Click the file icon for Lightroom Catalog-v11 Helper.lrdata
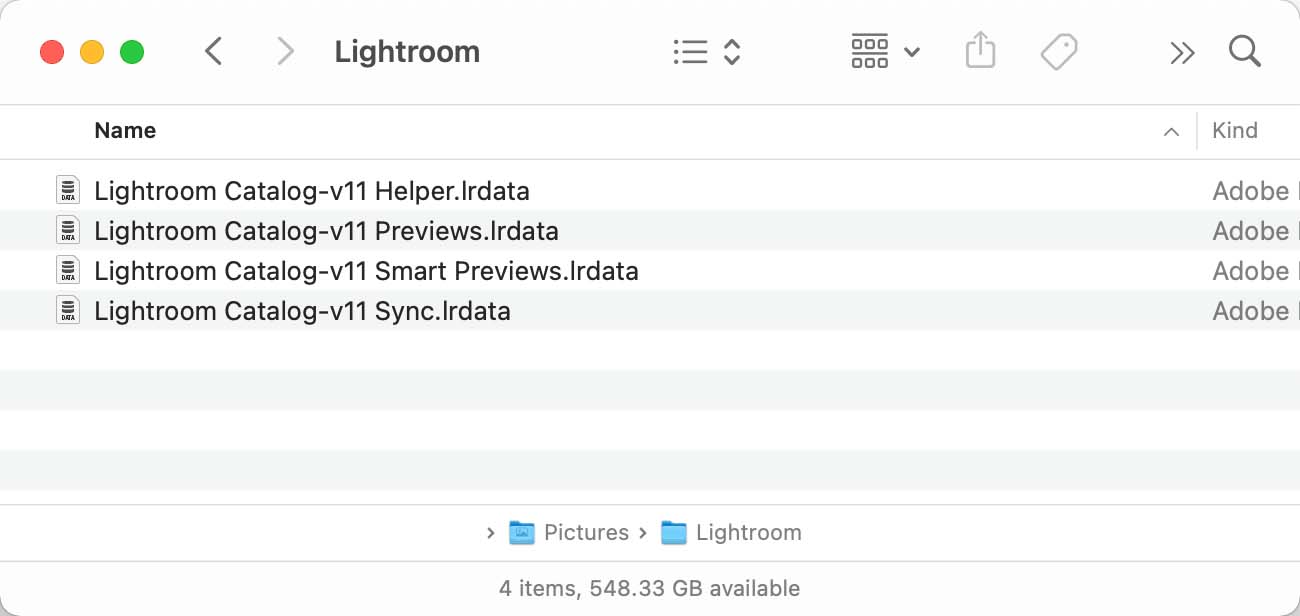 point(67,190)
